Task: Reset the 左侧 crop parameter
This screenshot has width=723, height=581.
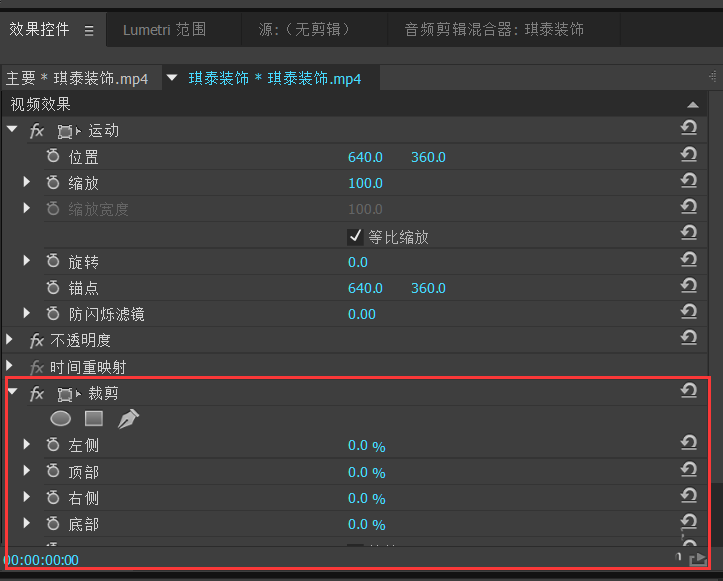Action: pyautogui.click(x=689, y=443)
